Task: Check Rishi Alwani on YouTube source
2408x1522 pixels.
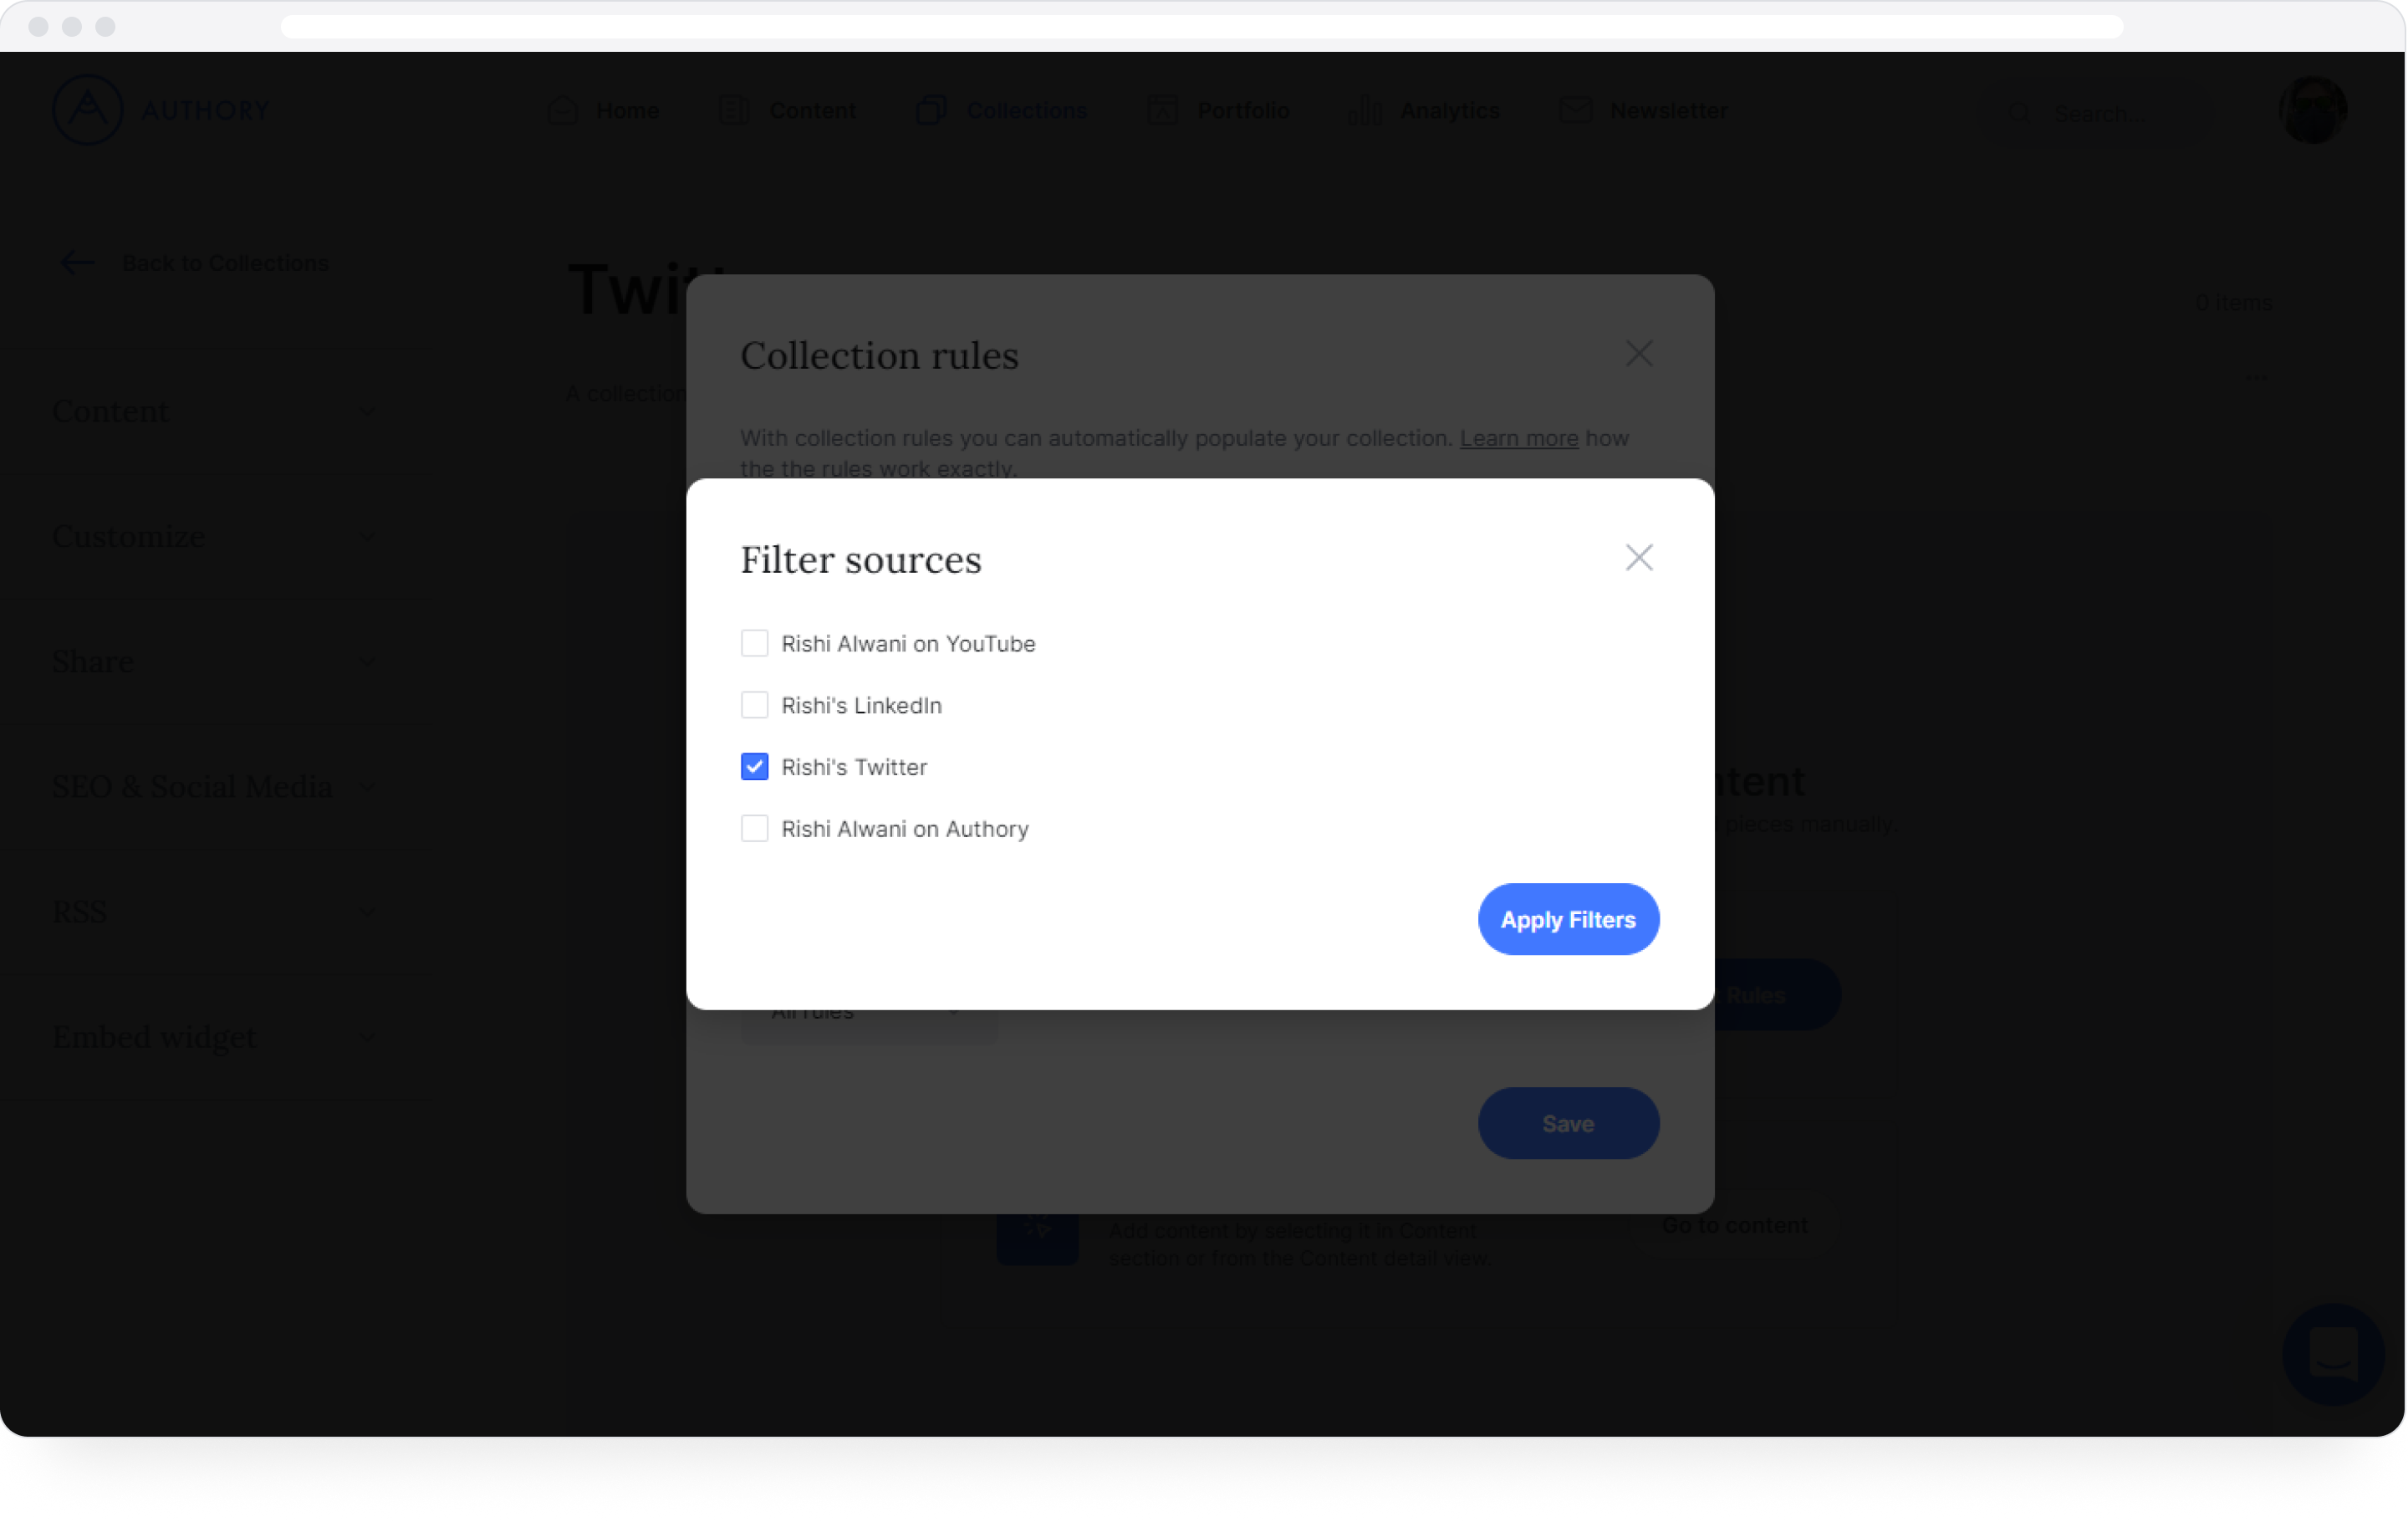Action: [755, 644]
